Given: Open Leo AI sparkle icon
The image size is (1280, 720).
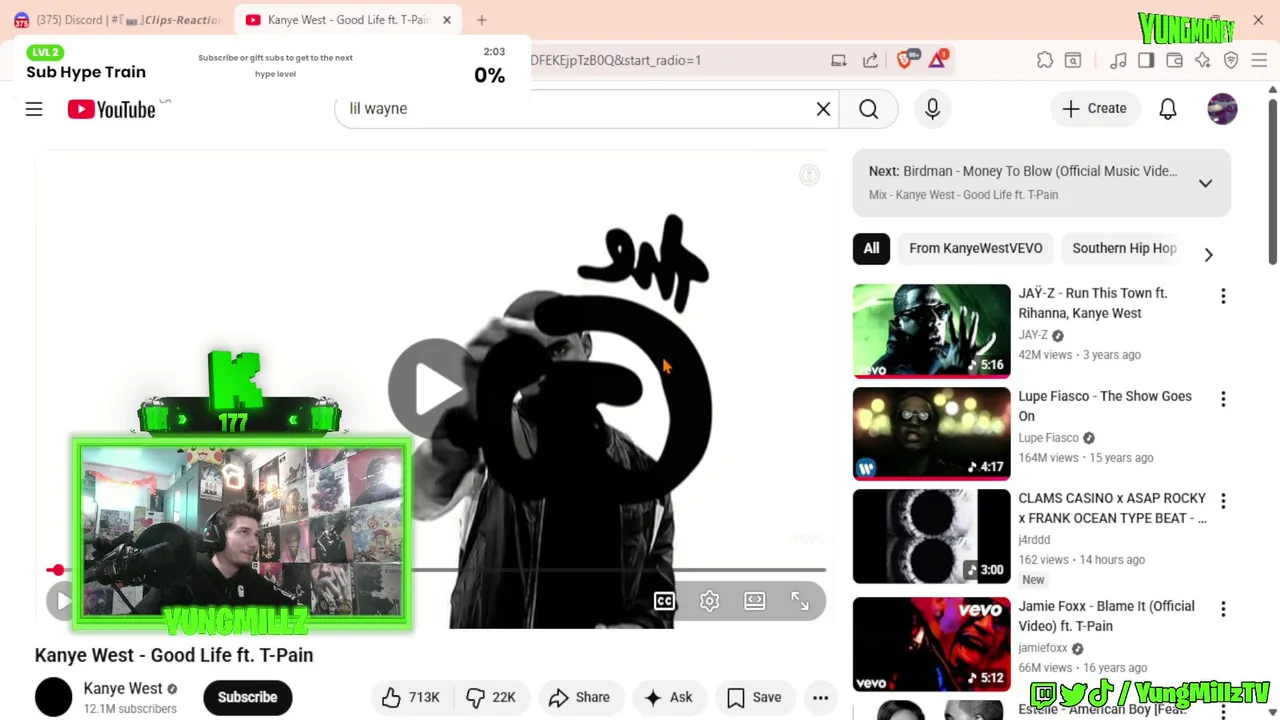Looking at the screenshot, I should tap(1202, 60).
